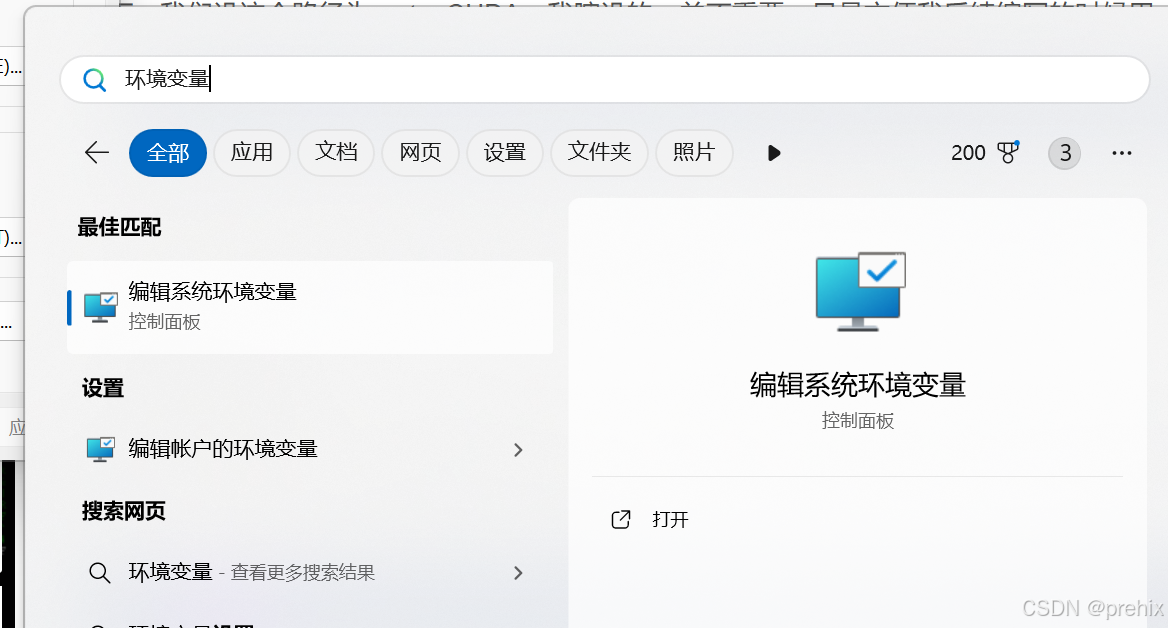This screenshot has height=628, width=1168.
Task: Click the monitor icon beside 编辑系统环境变量 result
Action: coord(101,308)
